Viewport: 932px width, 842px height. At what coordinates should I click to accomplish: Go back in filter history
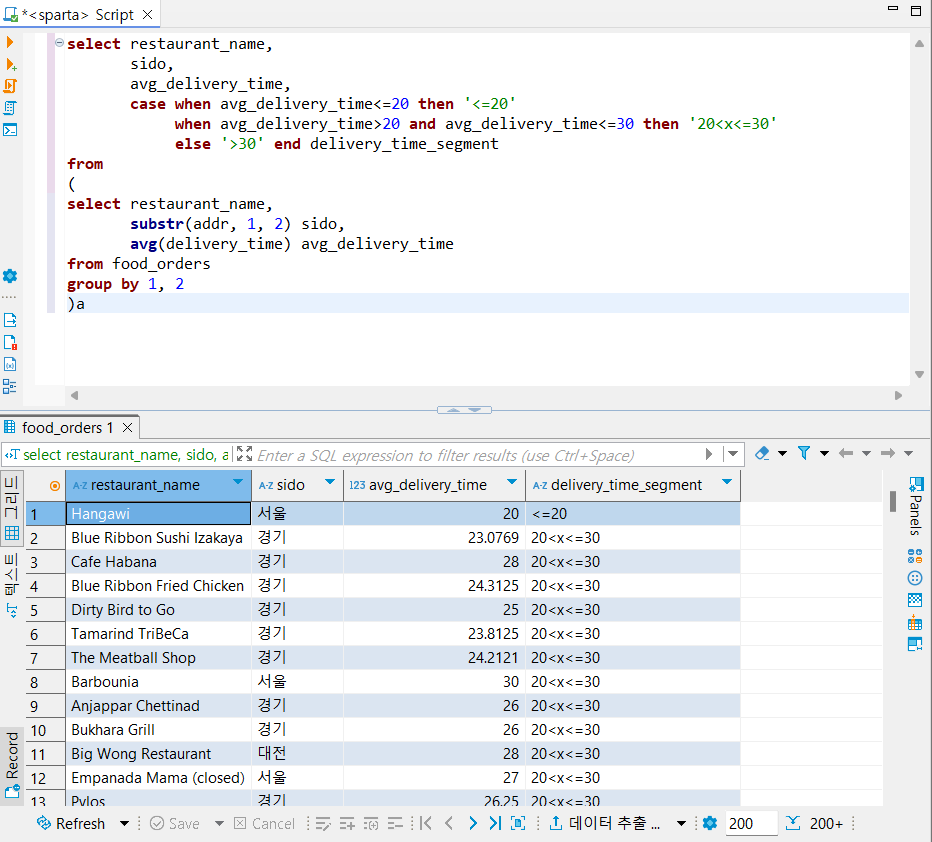[845, 453]
